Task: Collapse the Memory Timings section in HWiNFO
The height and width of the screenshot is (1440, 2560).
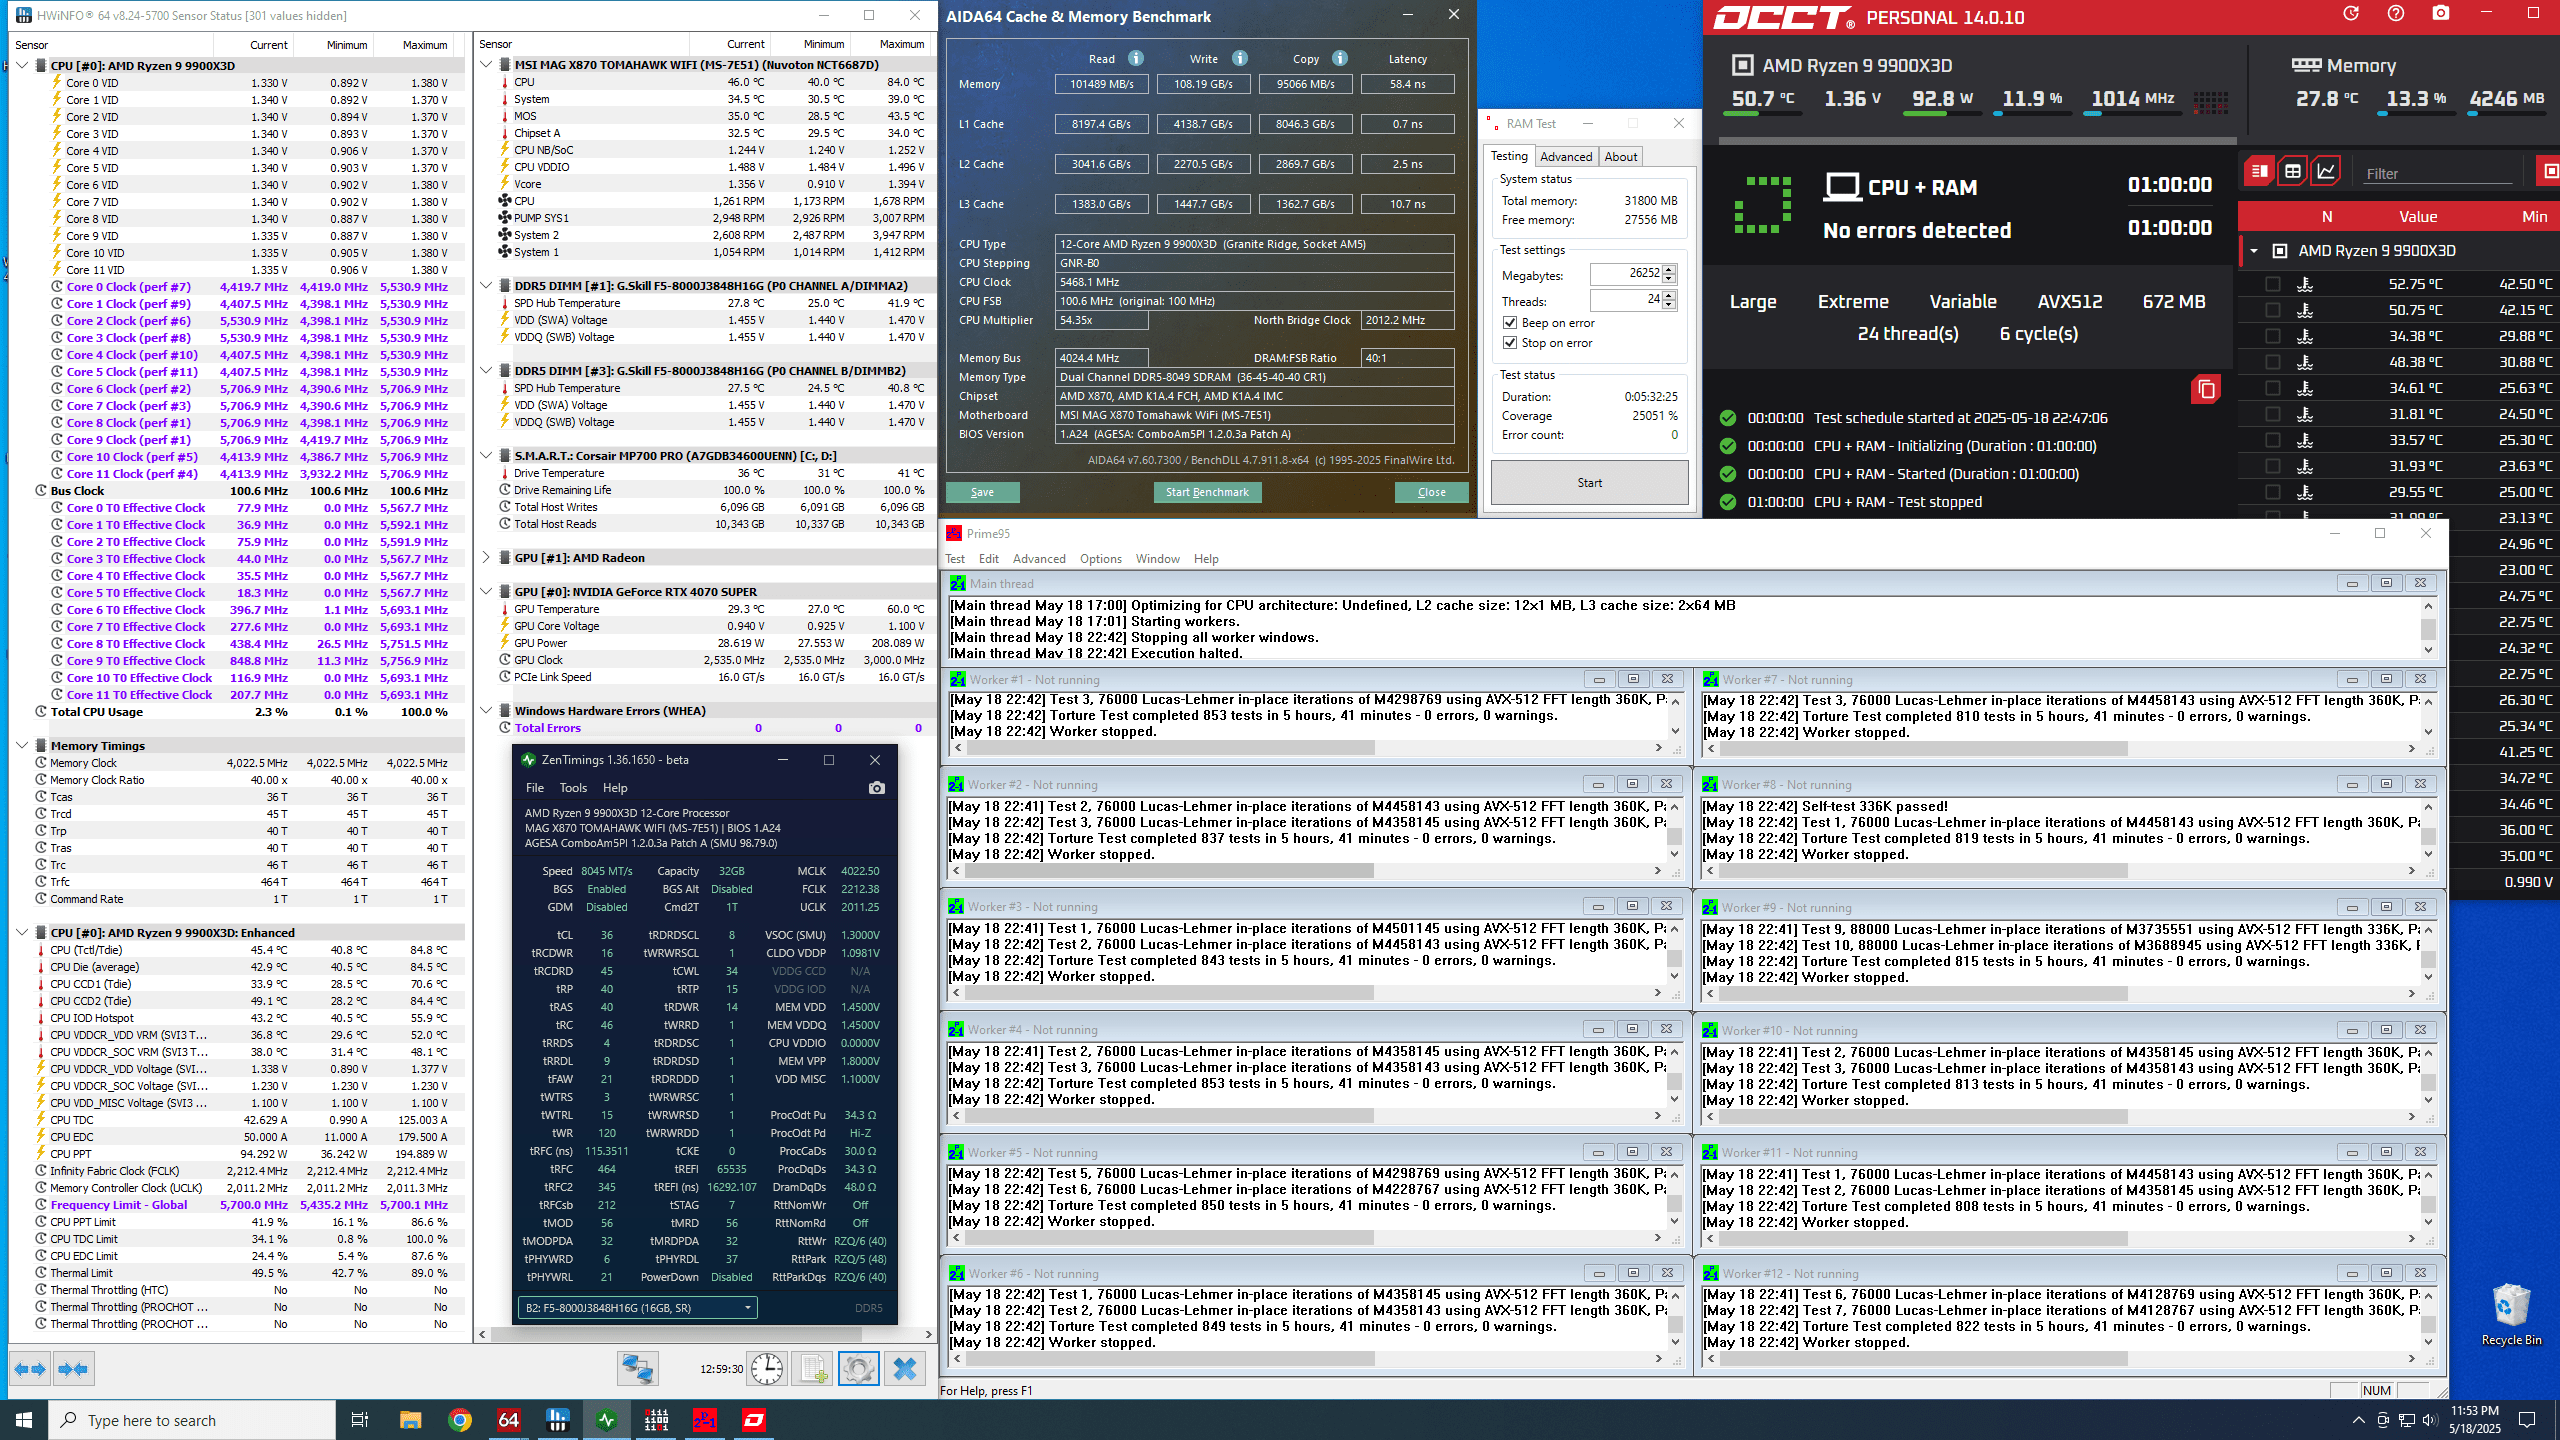Action: (x=22, y=746)
